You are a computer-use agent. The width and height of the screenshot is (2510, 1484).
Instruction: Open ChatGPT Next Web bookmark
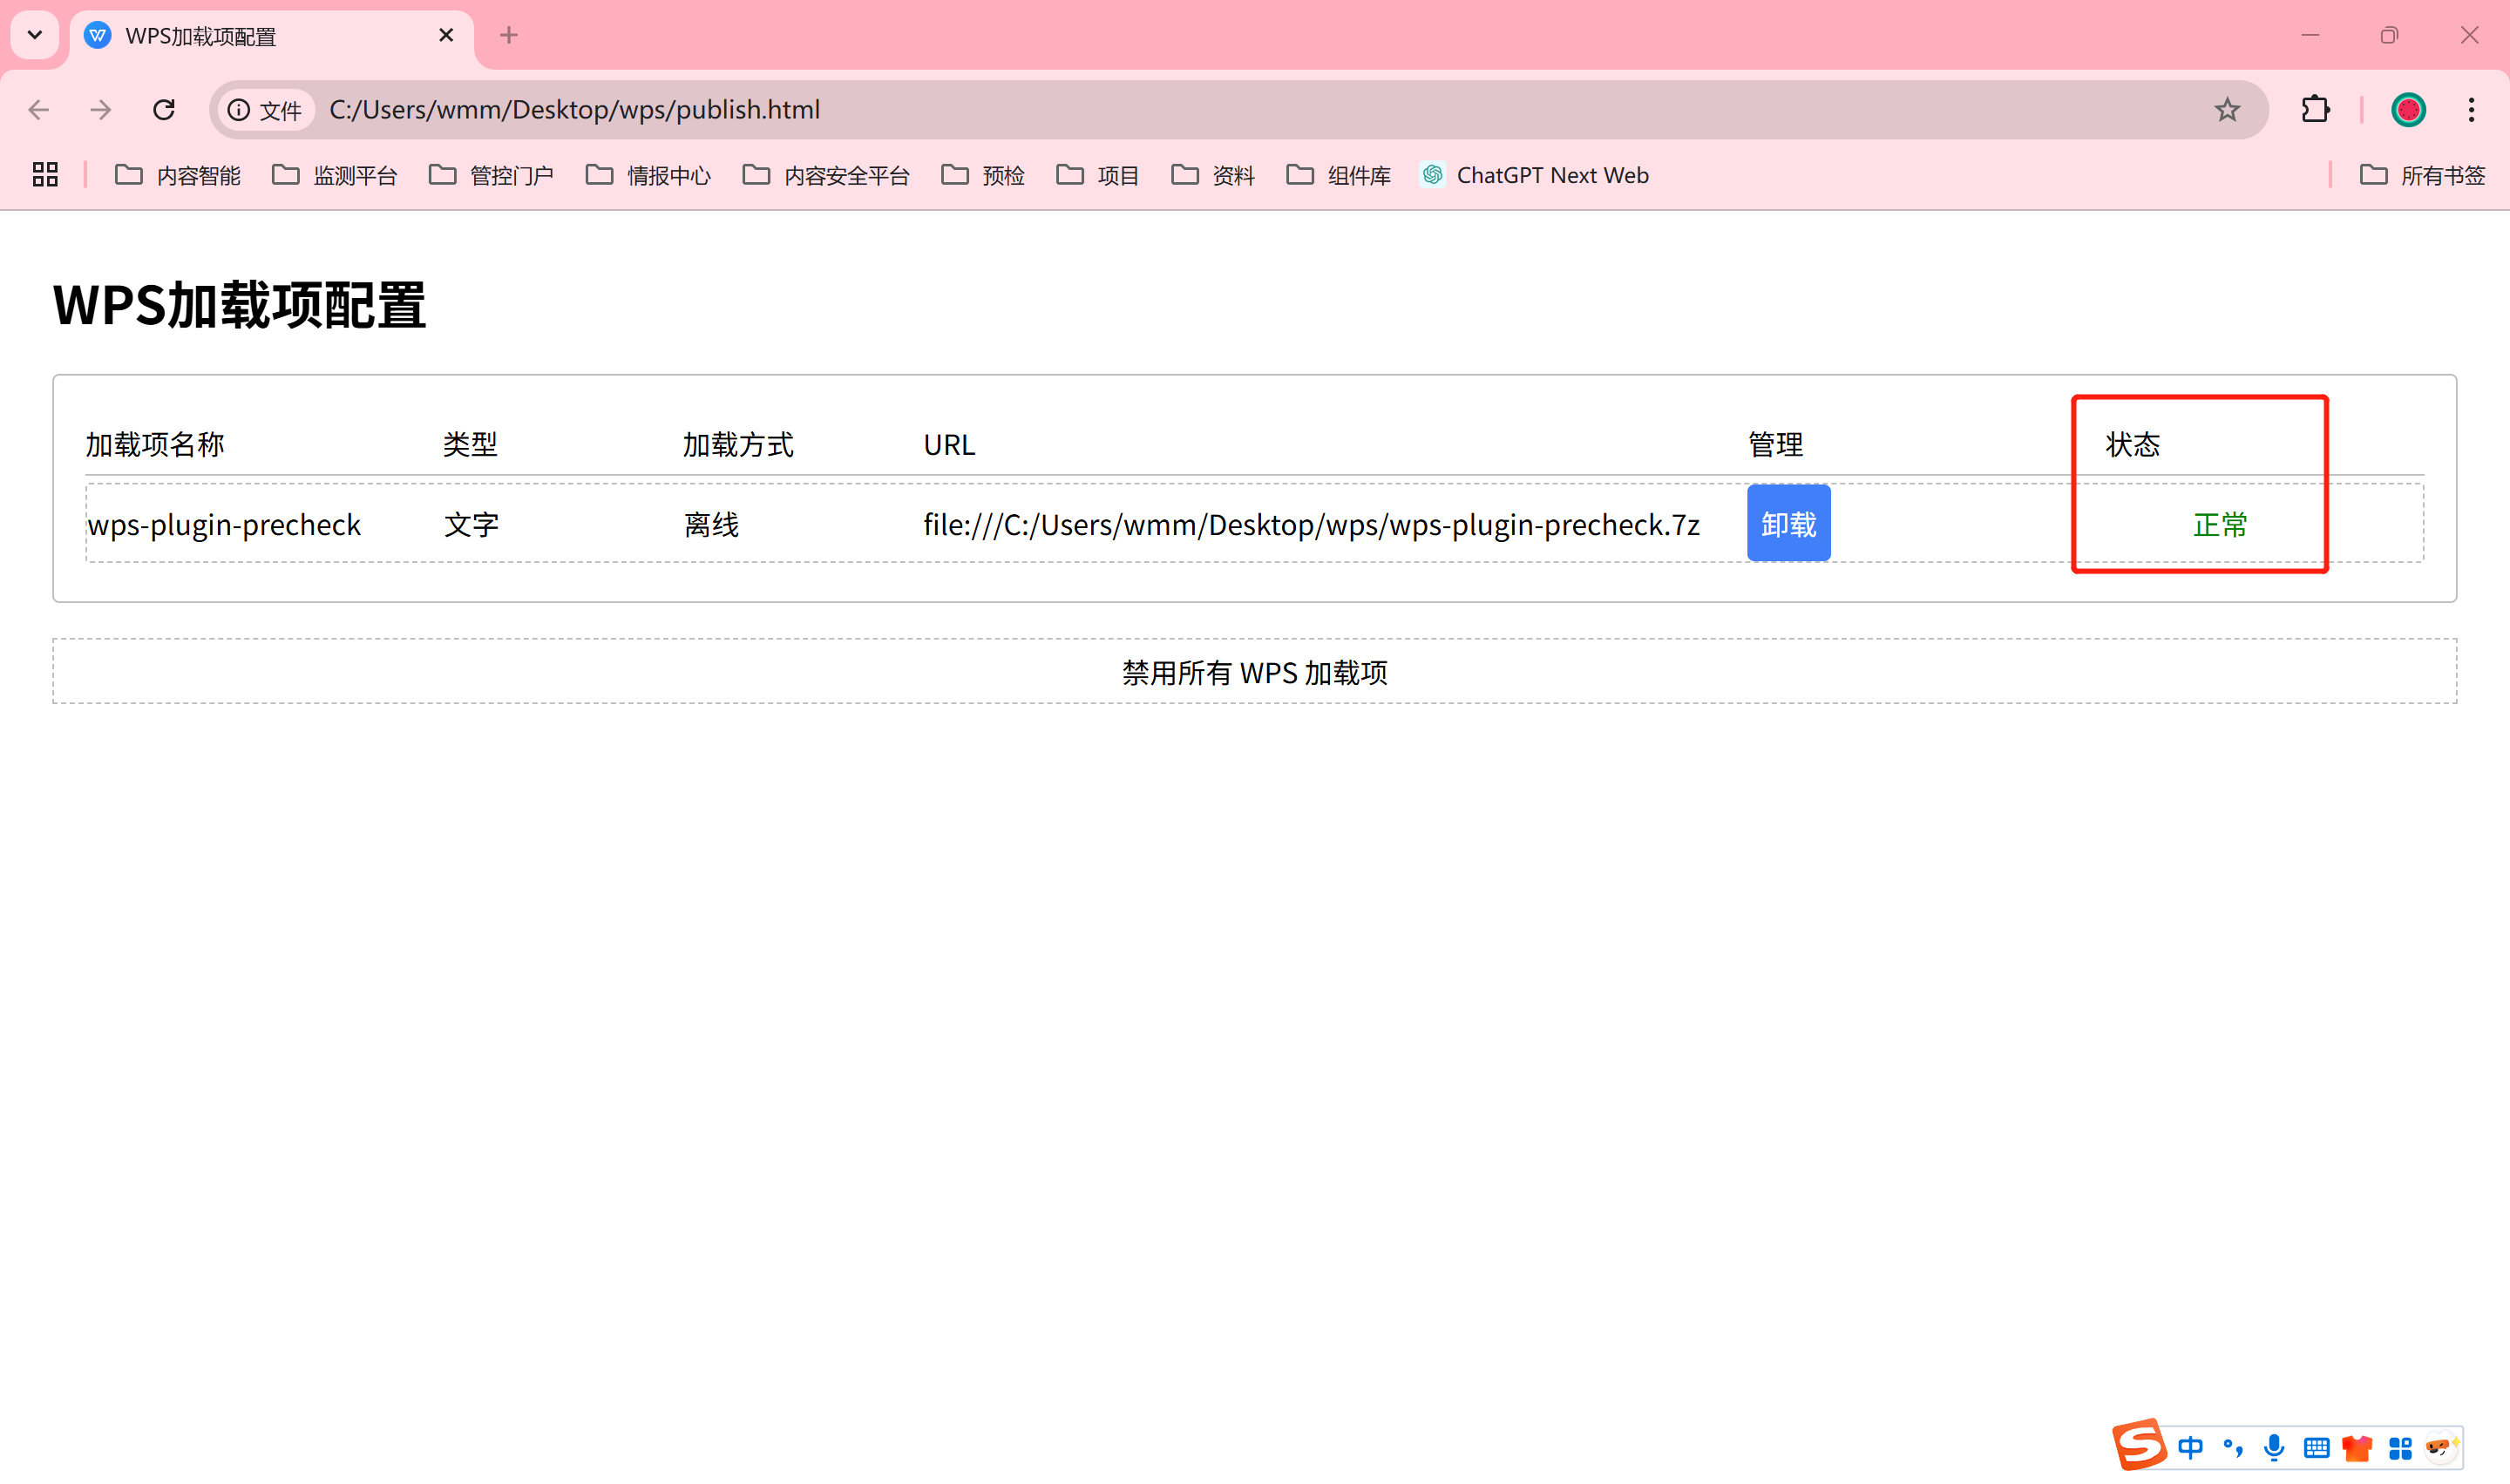[1534, 175]
